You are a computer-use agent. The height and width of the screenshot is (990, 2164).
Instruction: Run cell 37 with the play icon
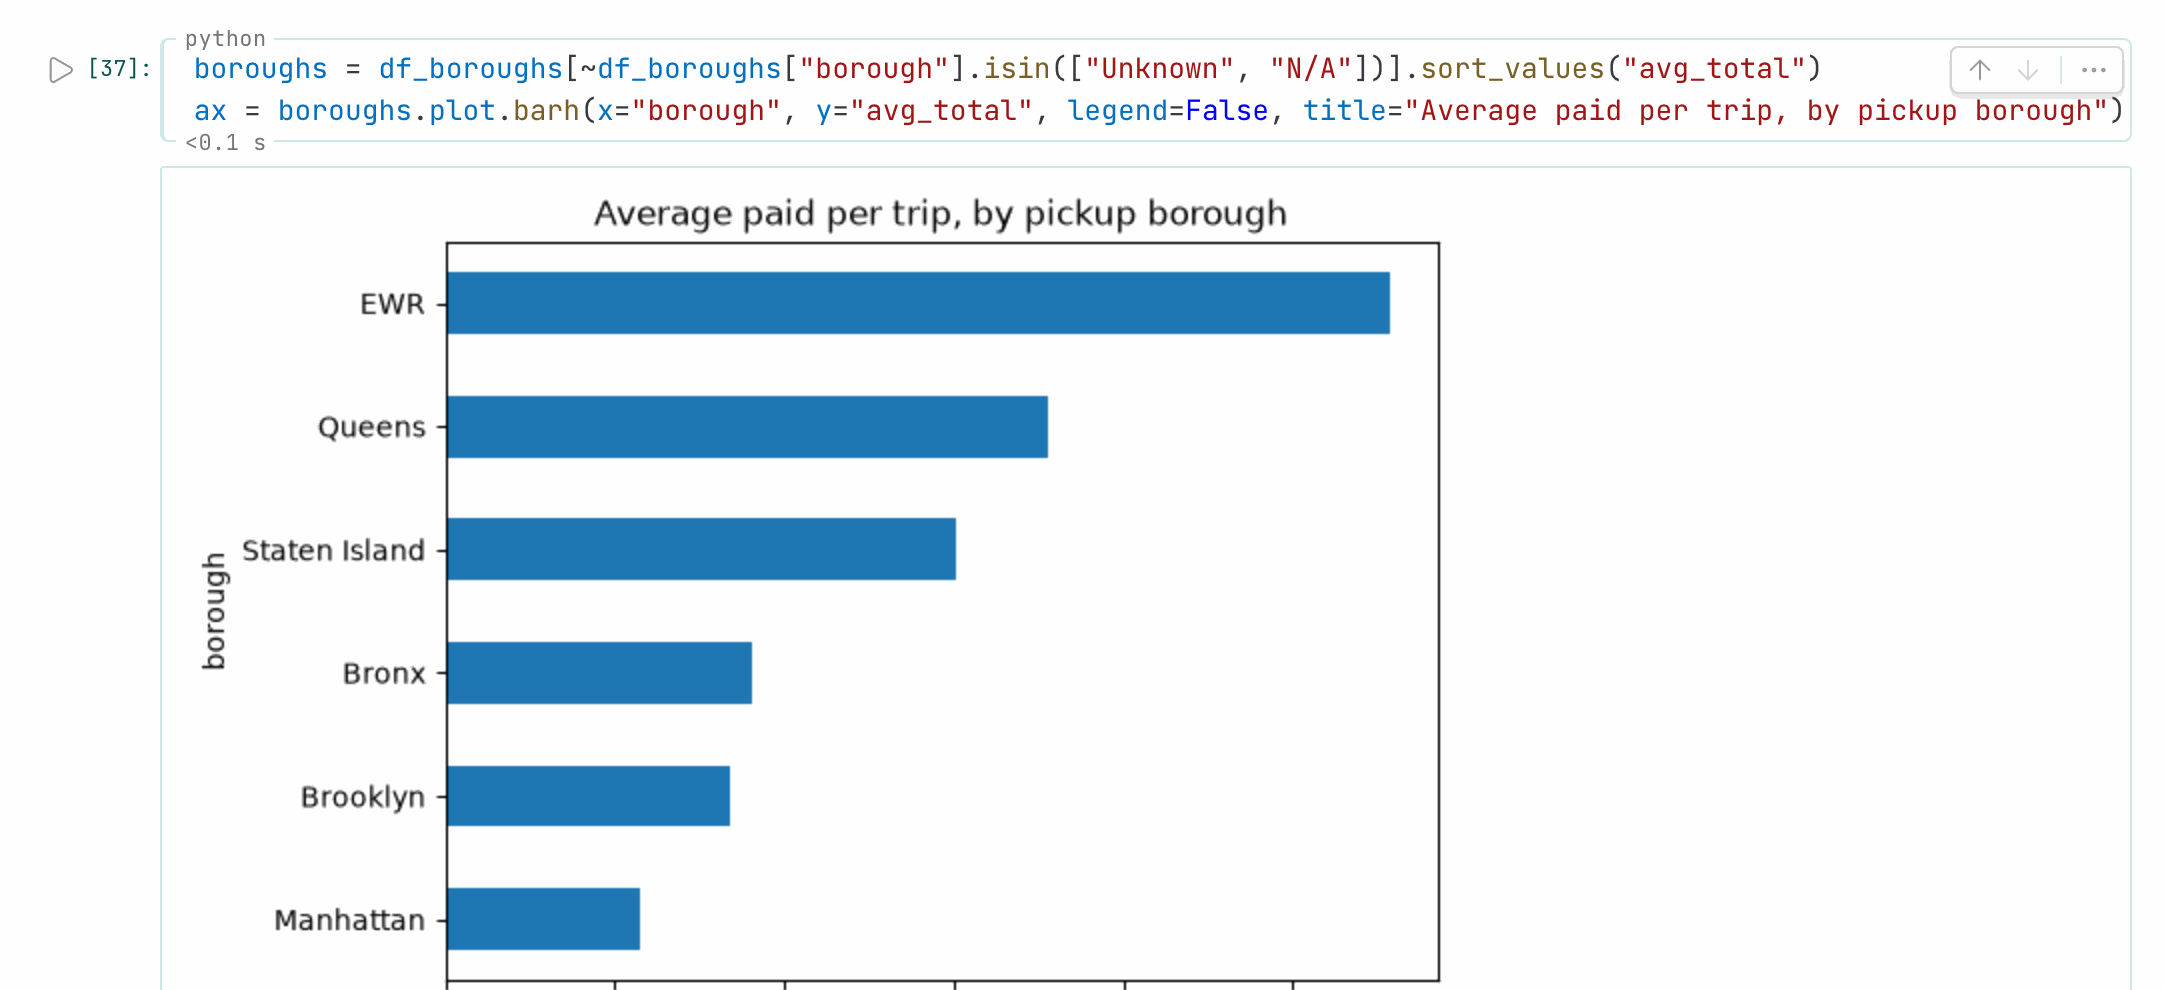pyautogui.click(x=61, y=69)
